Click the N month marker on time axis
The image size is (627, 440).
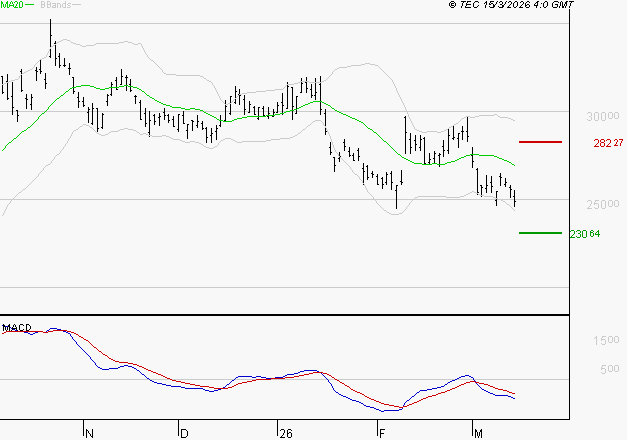[90, 433]
